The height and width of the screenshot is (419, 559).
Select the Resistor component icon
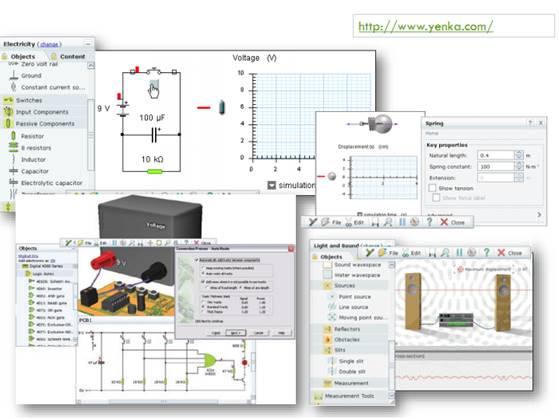point(13,136)
